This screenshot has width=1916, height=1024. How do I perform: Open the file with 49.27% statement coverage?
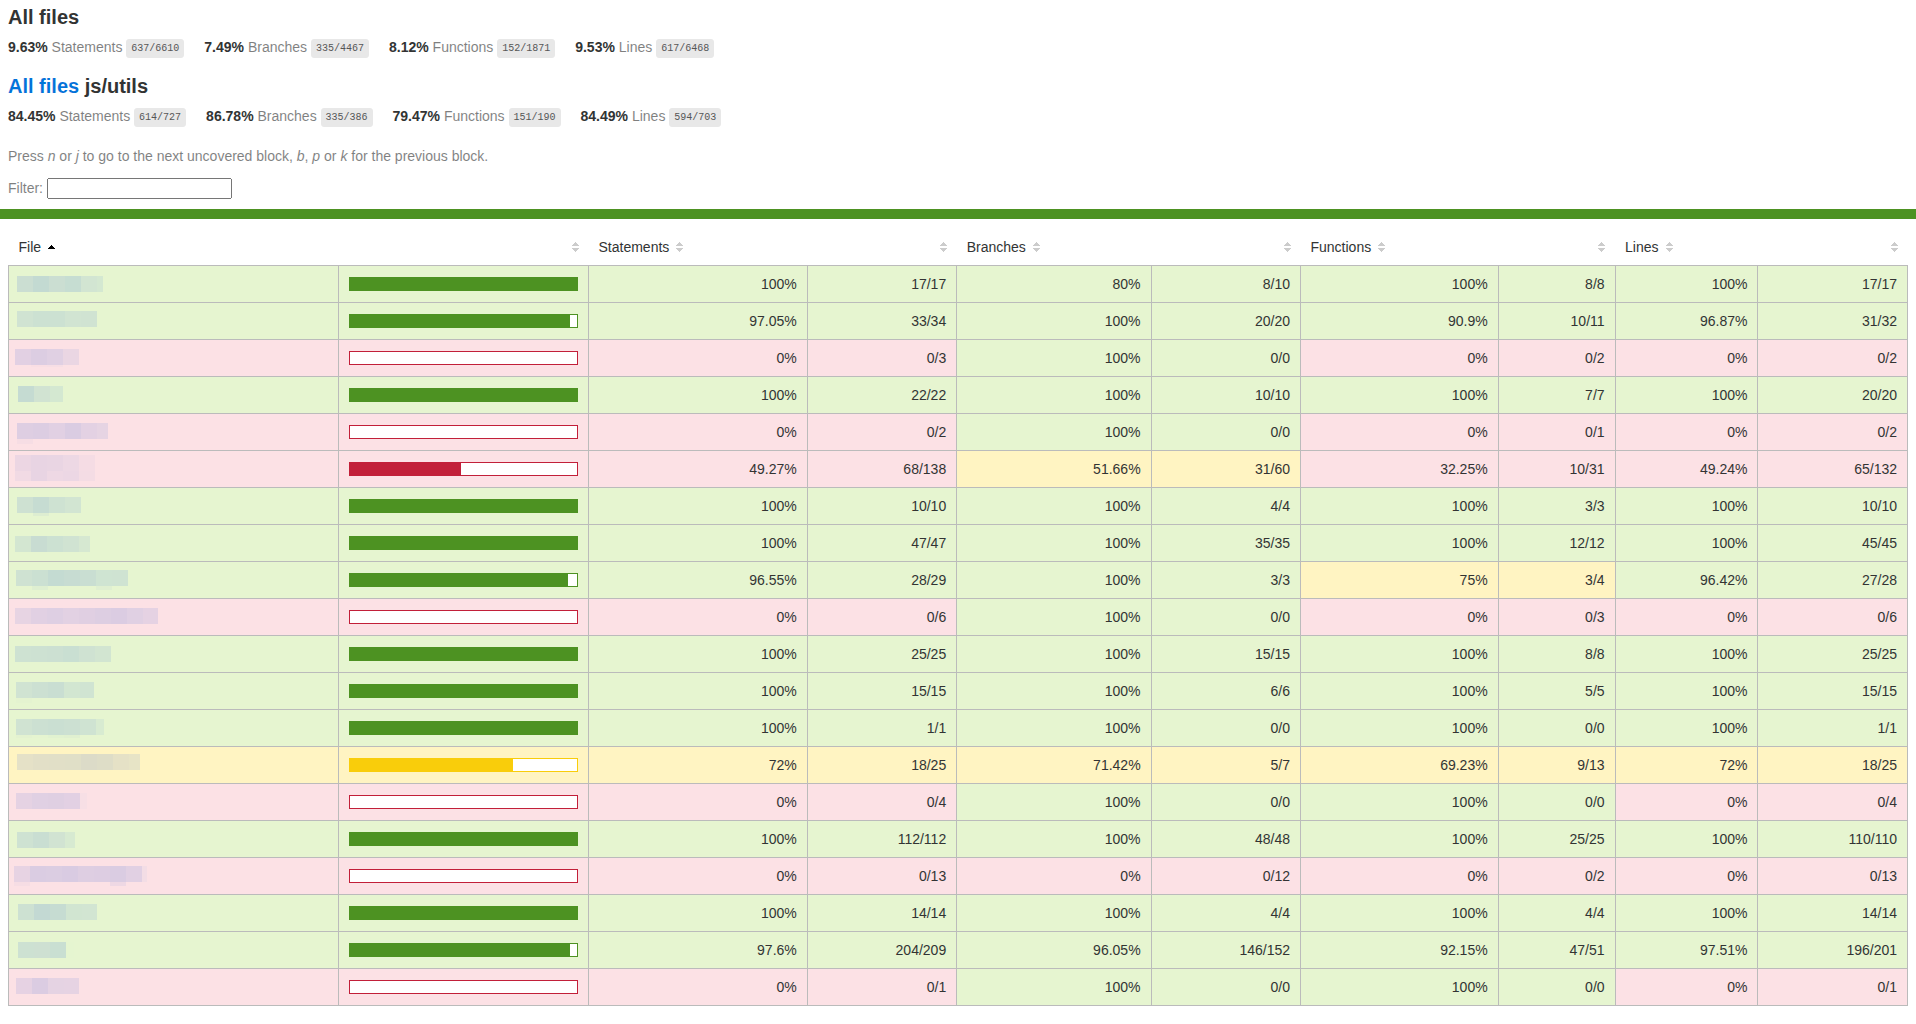pyautogui.click(x=55, y=468)
